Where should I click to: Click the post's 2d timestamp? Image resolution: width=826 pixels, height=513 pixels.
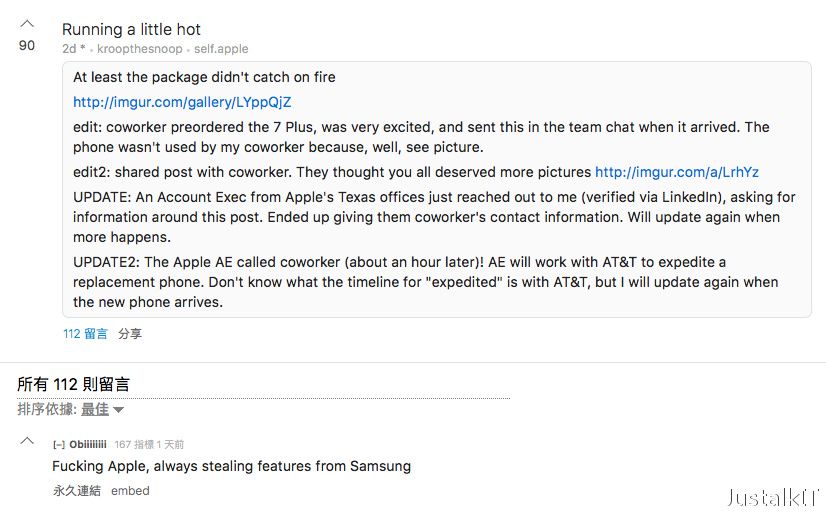[x=70, y=49]
